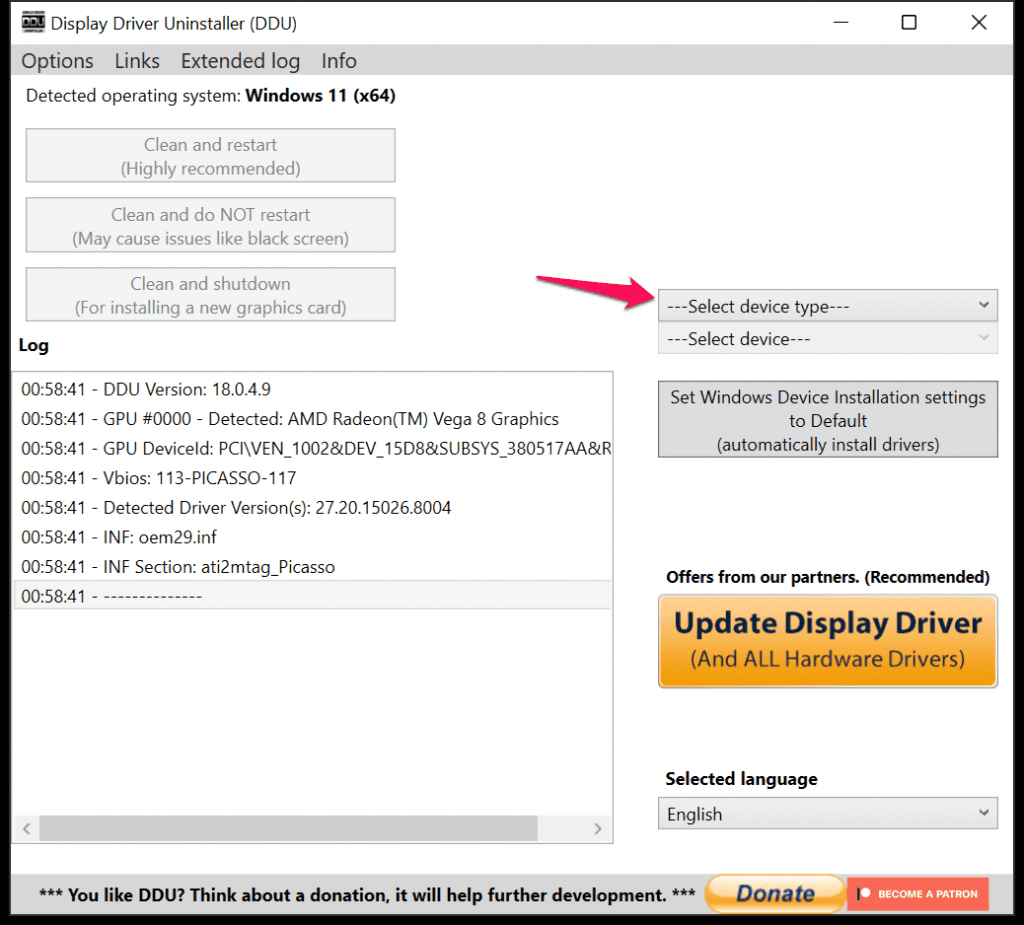This screenshot has width=1024, height=925.
Task: Click the DDU app icon in title bar
Action: (x=33, y=22)
